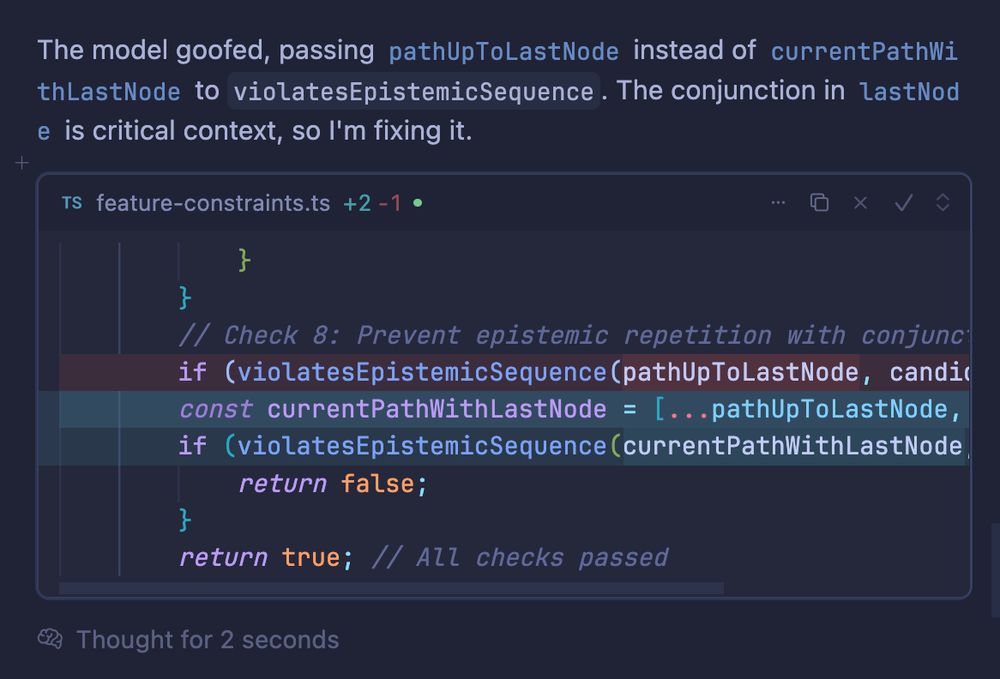Click the pathUpToLastNode inline code reference
Viewport: 1000px width, 679px height.
point(503,51)
